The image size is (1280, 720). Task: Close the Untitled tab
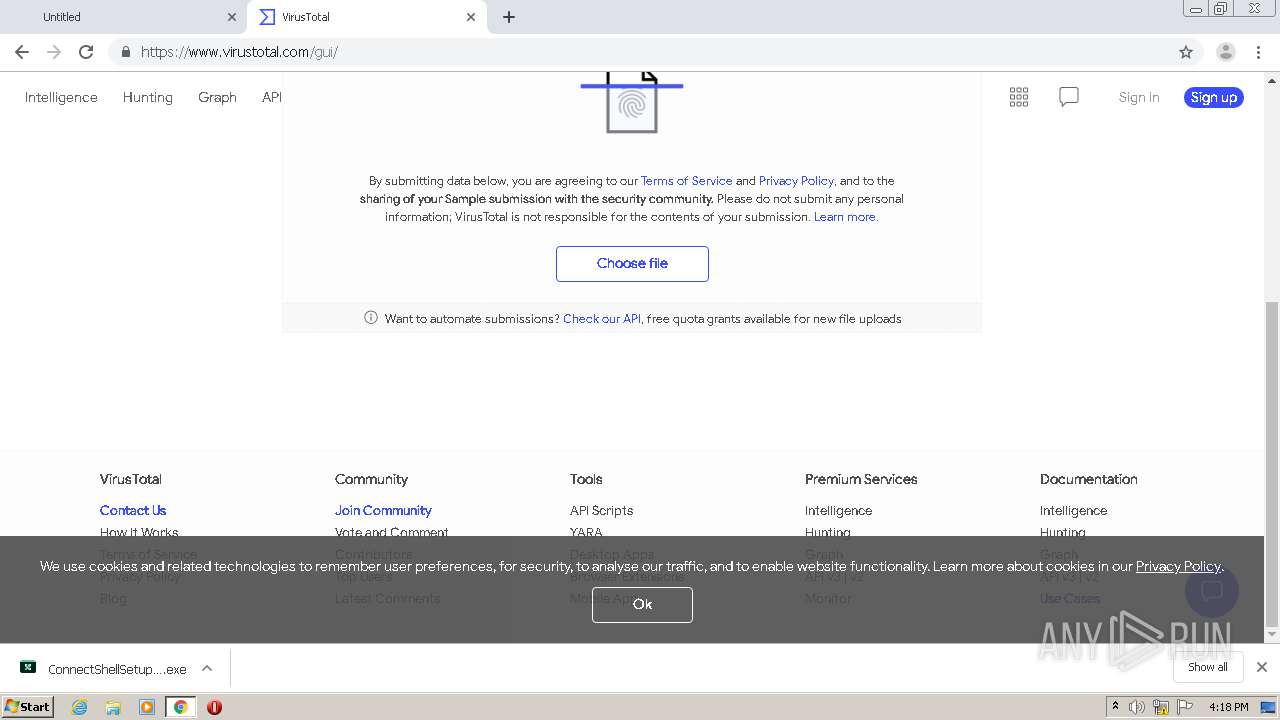(232, 17)
